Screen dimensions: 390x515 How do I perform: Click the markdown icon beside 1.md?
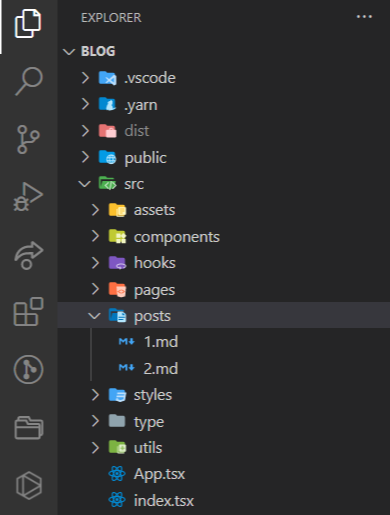127,342
